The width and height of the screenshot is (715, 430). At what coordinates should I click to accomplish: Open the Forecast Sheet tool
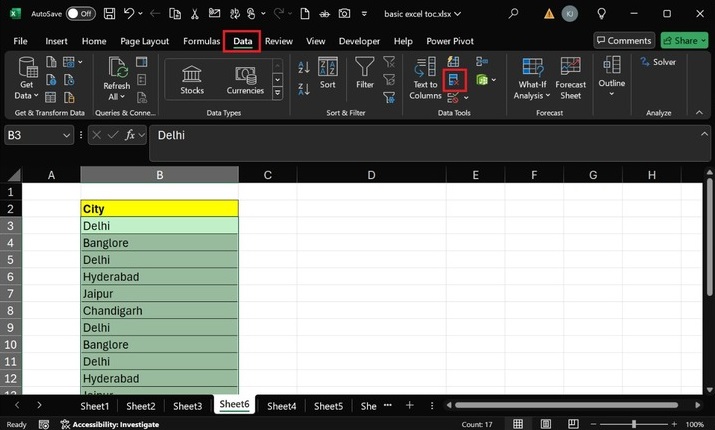(571, 78)
